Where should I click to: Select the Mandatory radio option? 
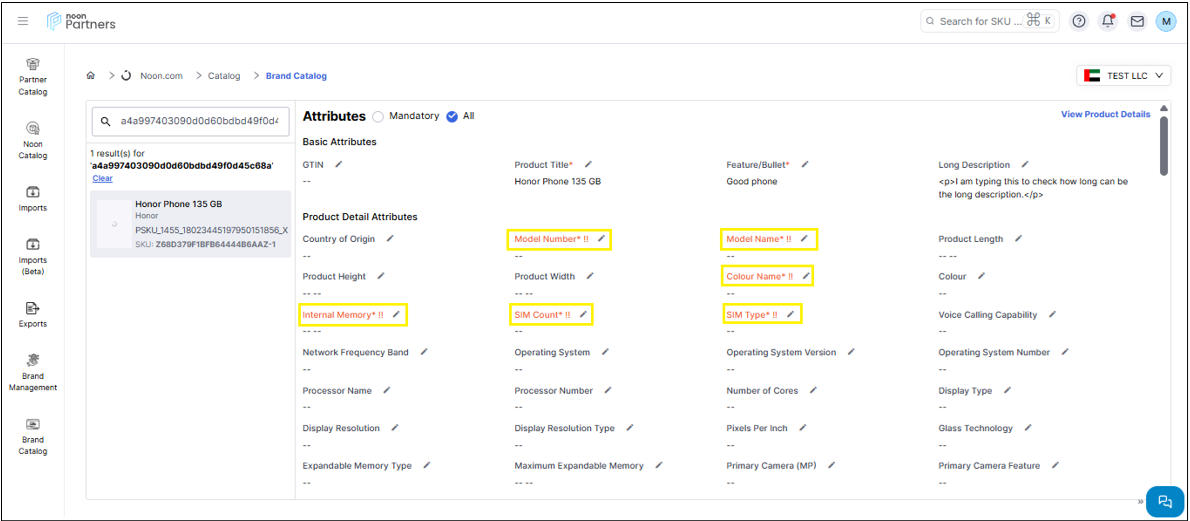[x=378, y=117]
